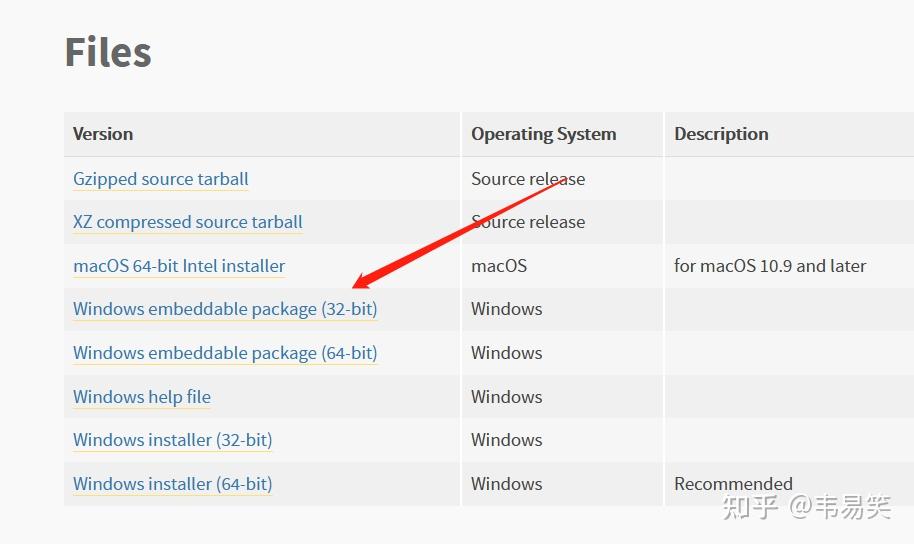Click the "for macOS 10.9 and later" description
The width and height of the screenshot is (914, 544).
pos(770,266)
